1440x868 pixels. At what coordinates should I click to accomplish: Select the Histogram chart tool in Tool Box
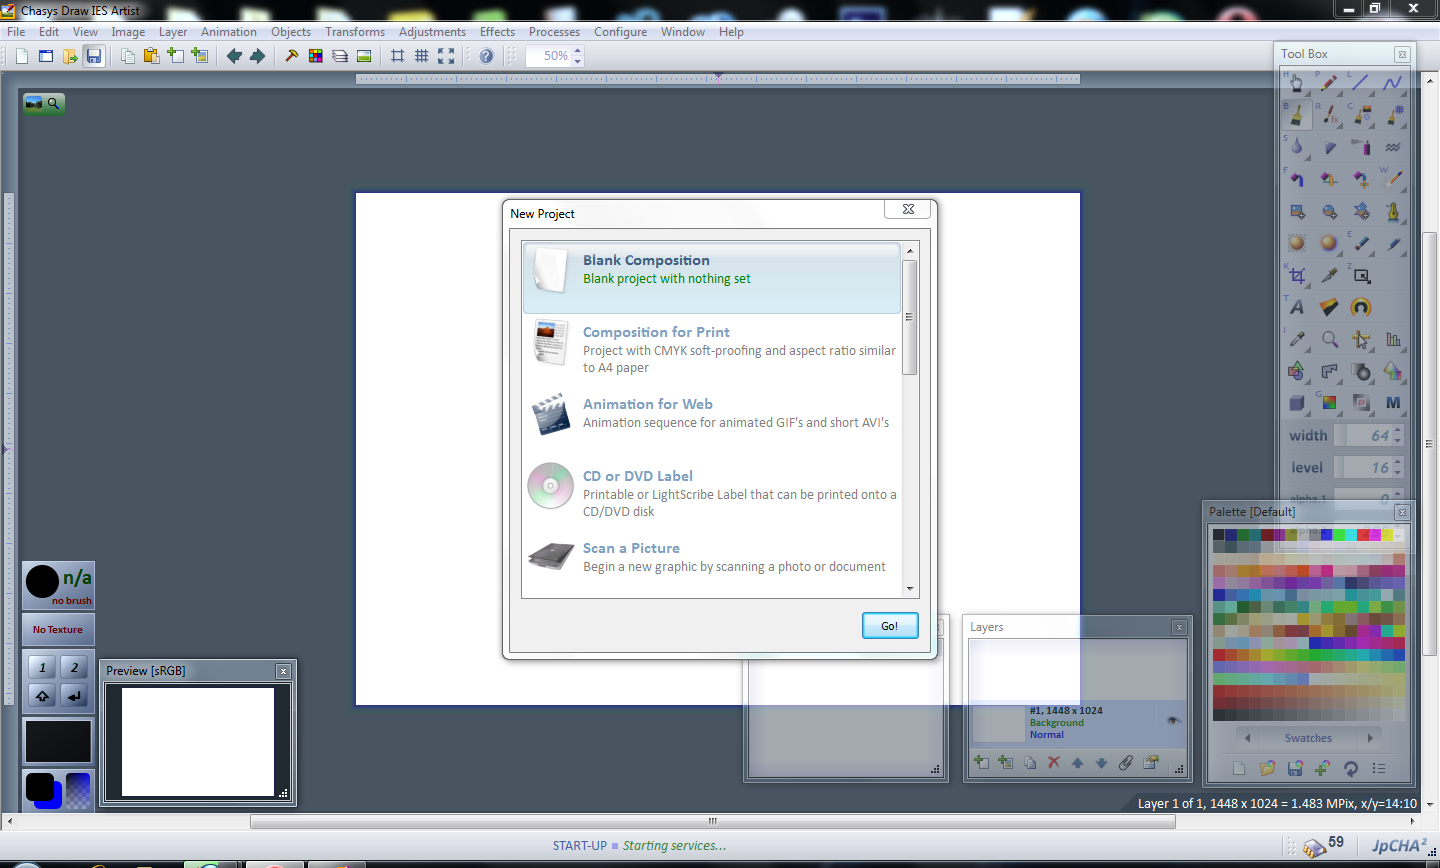1393,339
